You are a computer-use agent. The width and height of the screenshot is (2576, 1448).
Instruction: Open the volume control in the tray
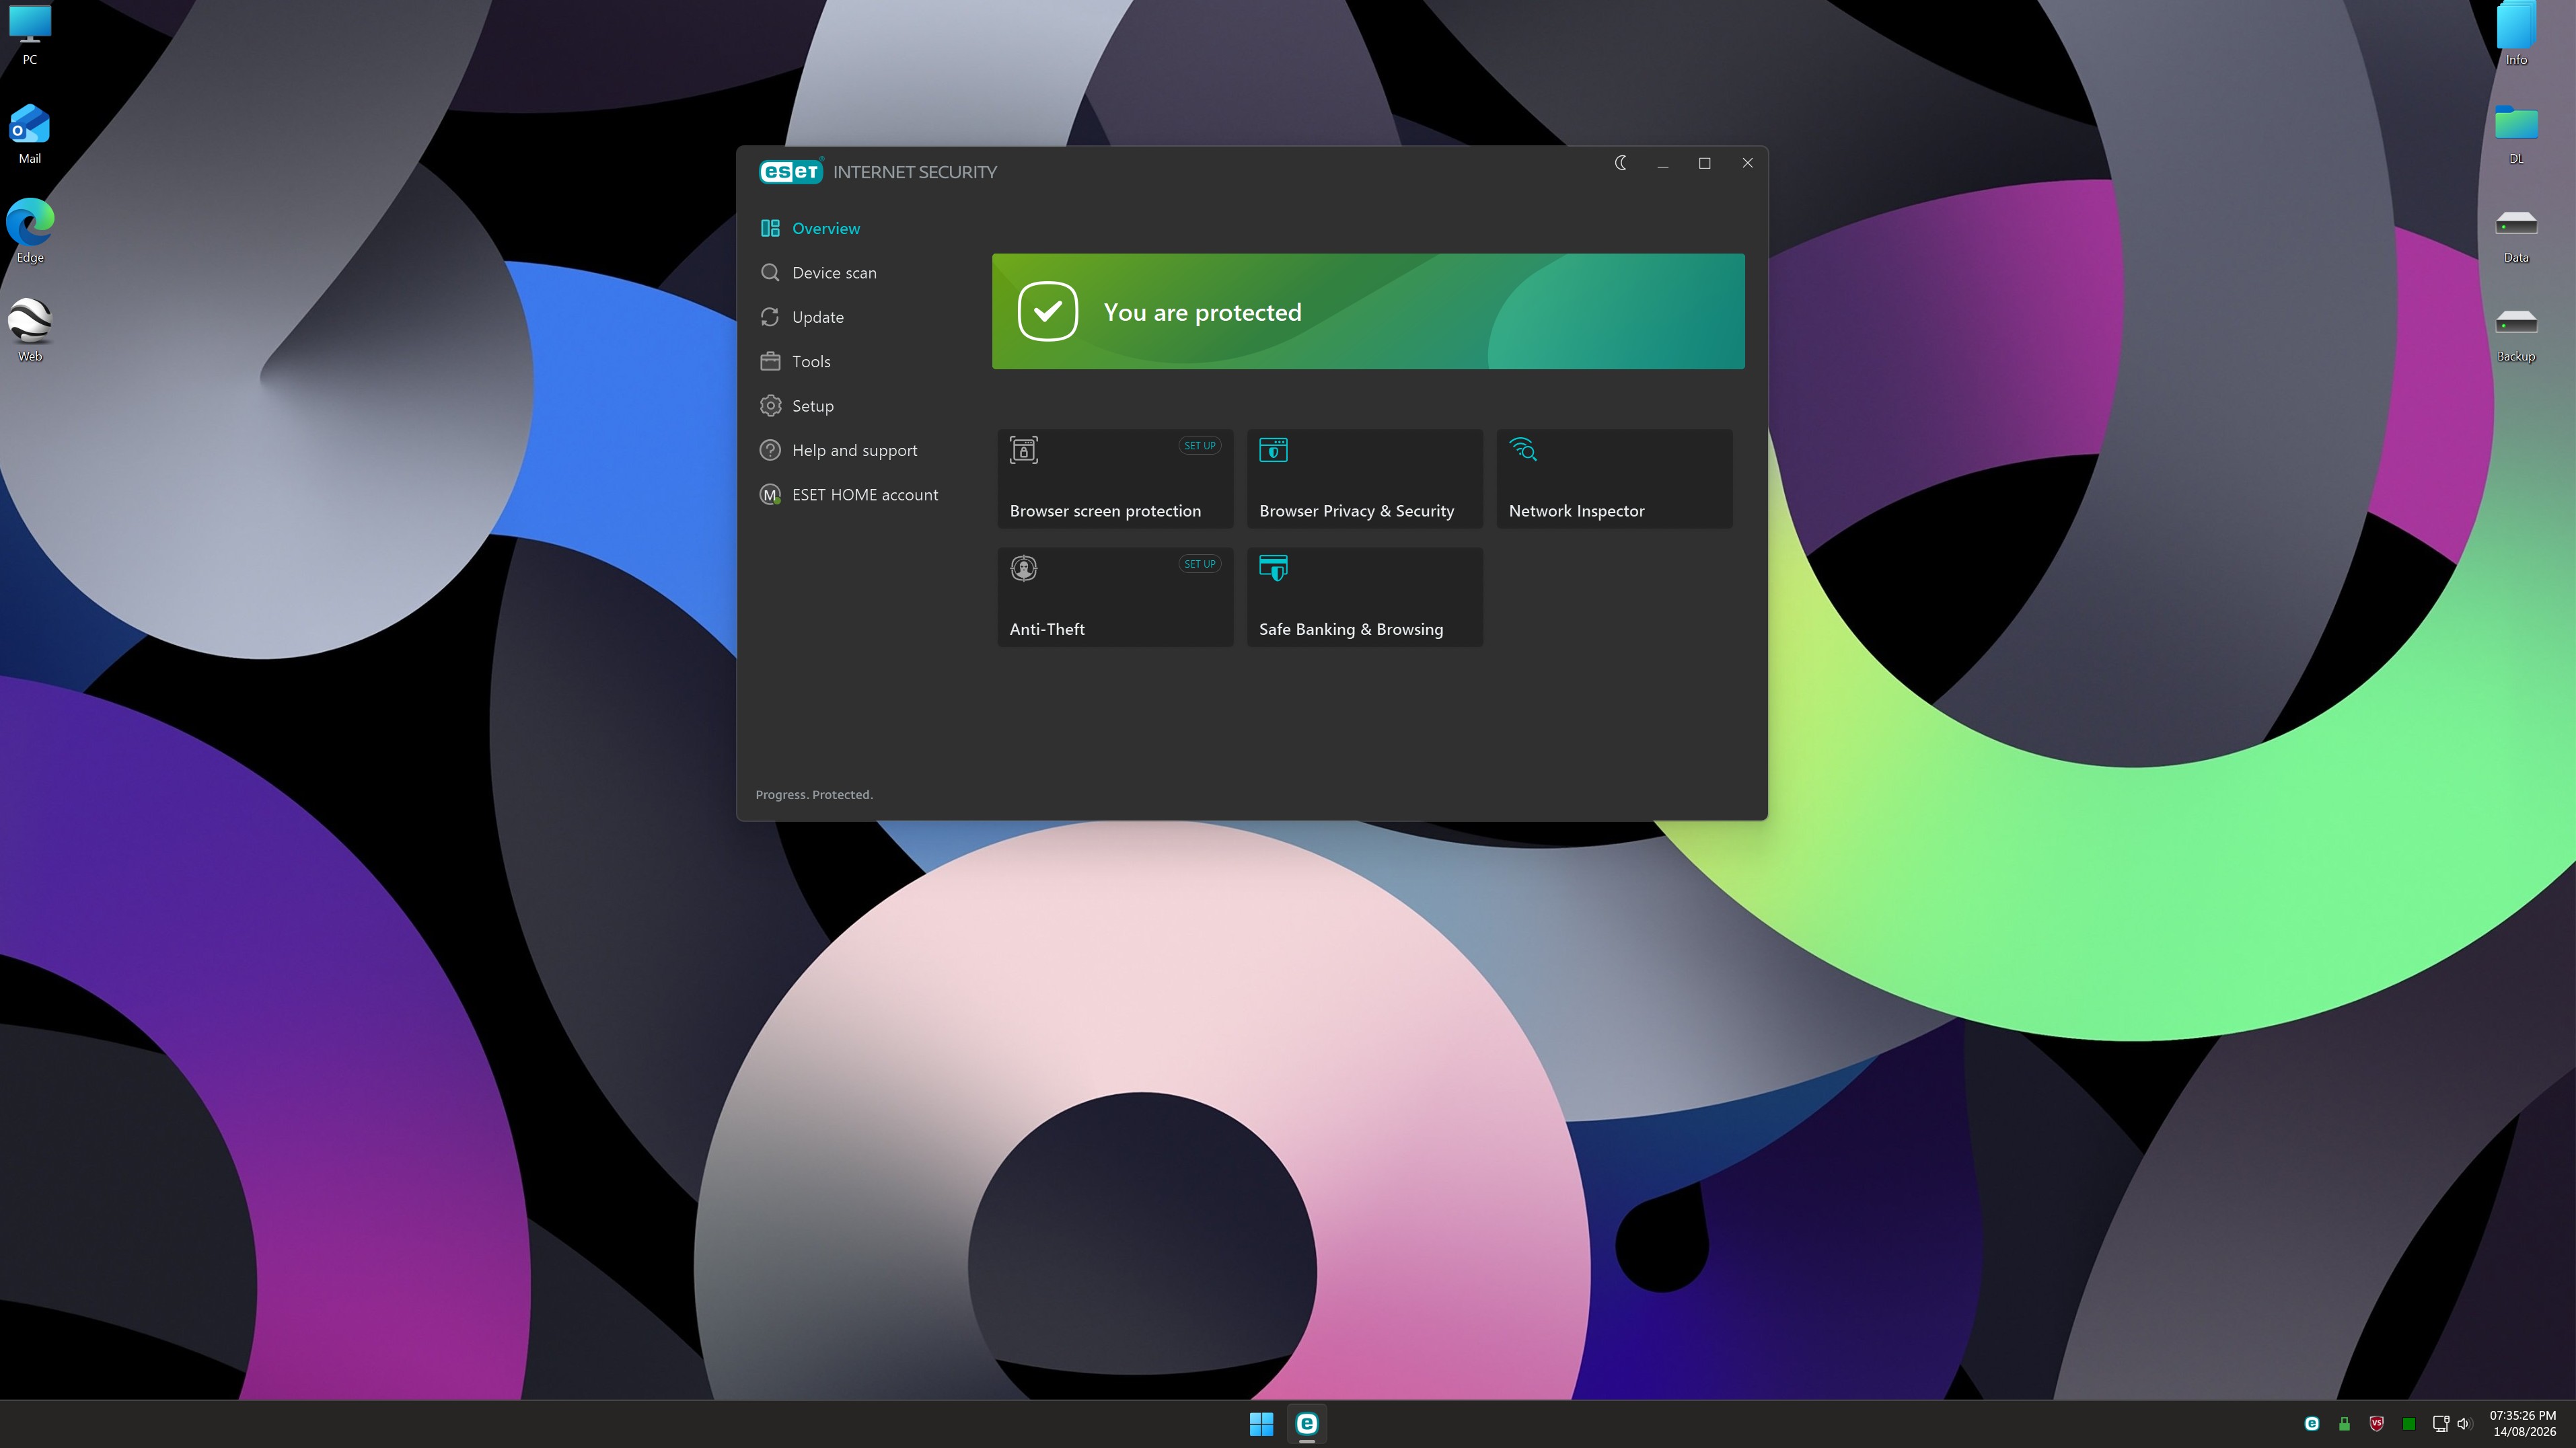tap(2464, 1424)
